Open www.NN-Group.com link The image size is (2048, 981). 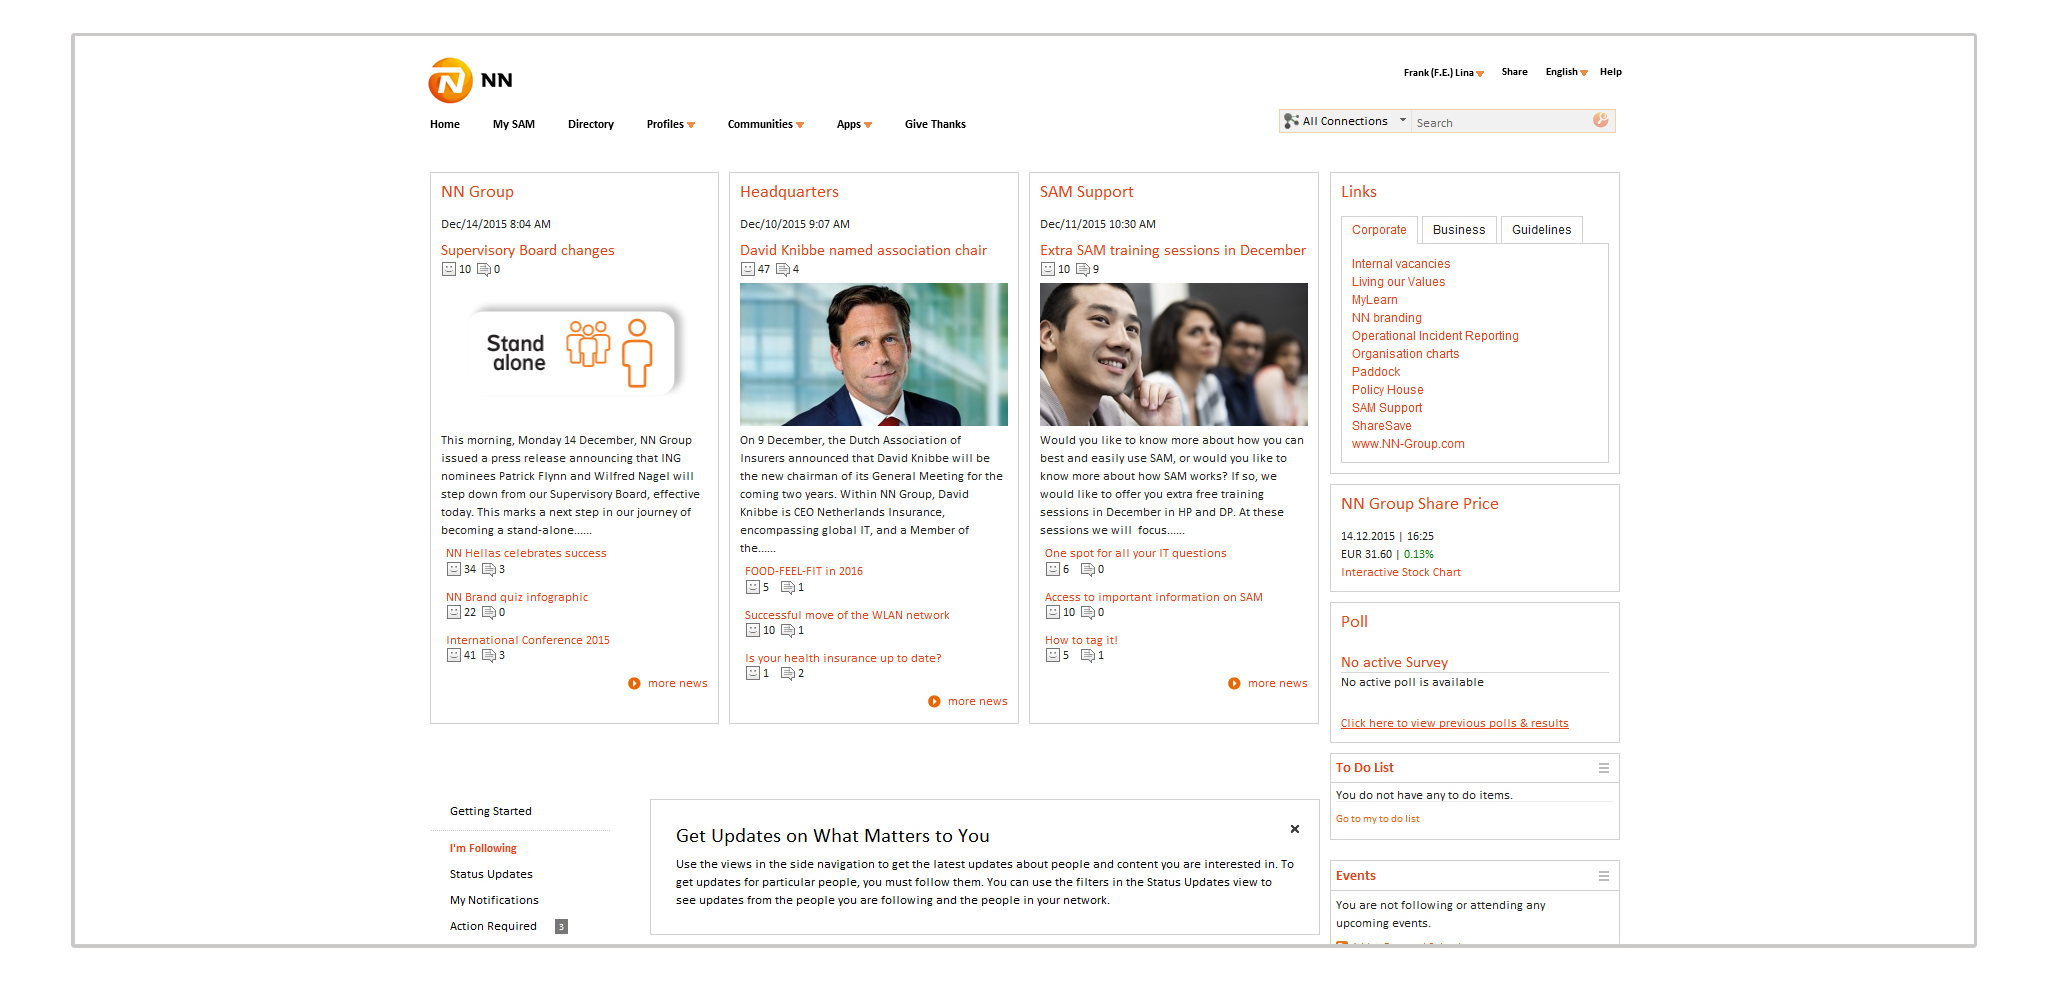(x=1408, y=444)
